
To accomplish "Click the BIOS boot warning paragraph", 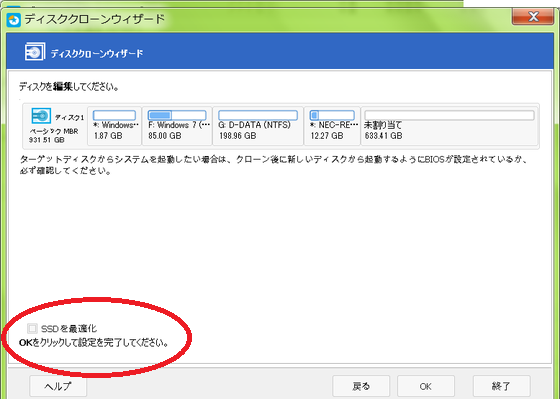I will [274, 165].
